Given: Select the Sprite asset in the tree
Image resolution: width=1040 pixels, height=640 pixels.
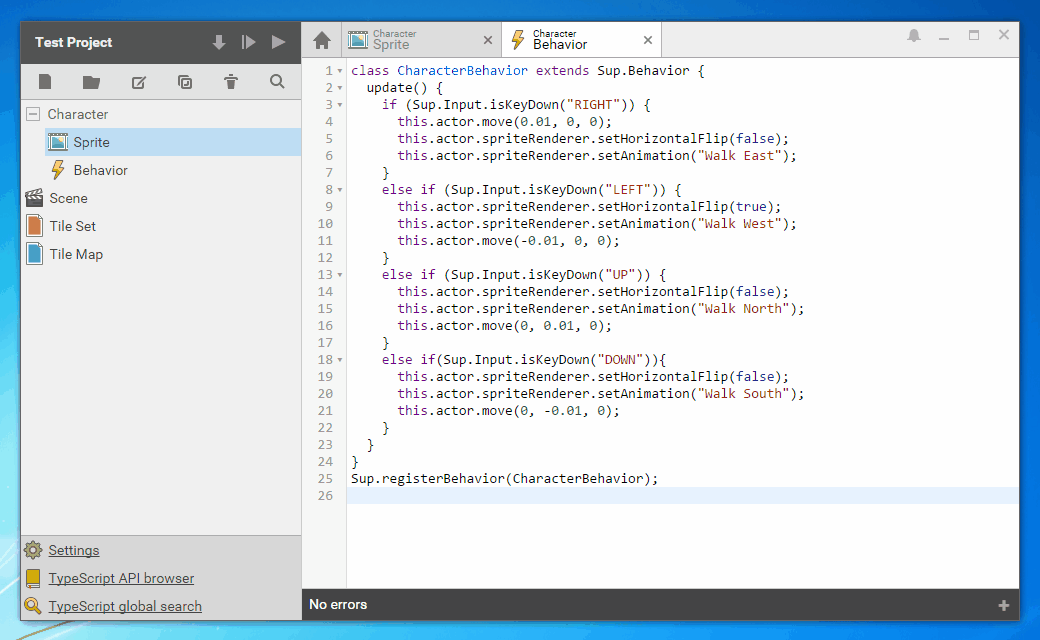Looking at the screenshot, I should [x=173, y=142].
